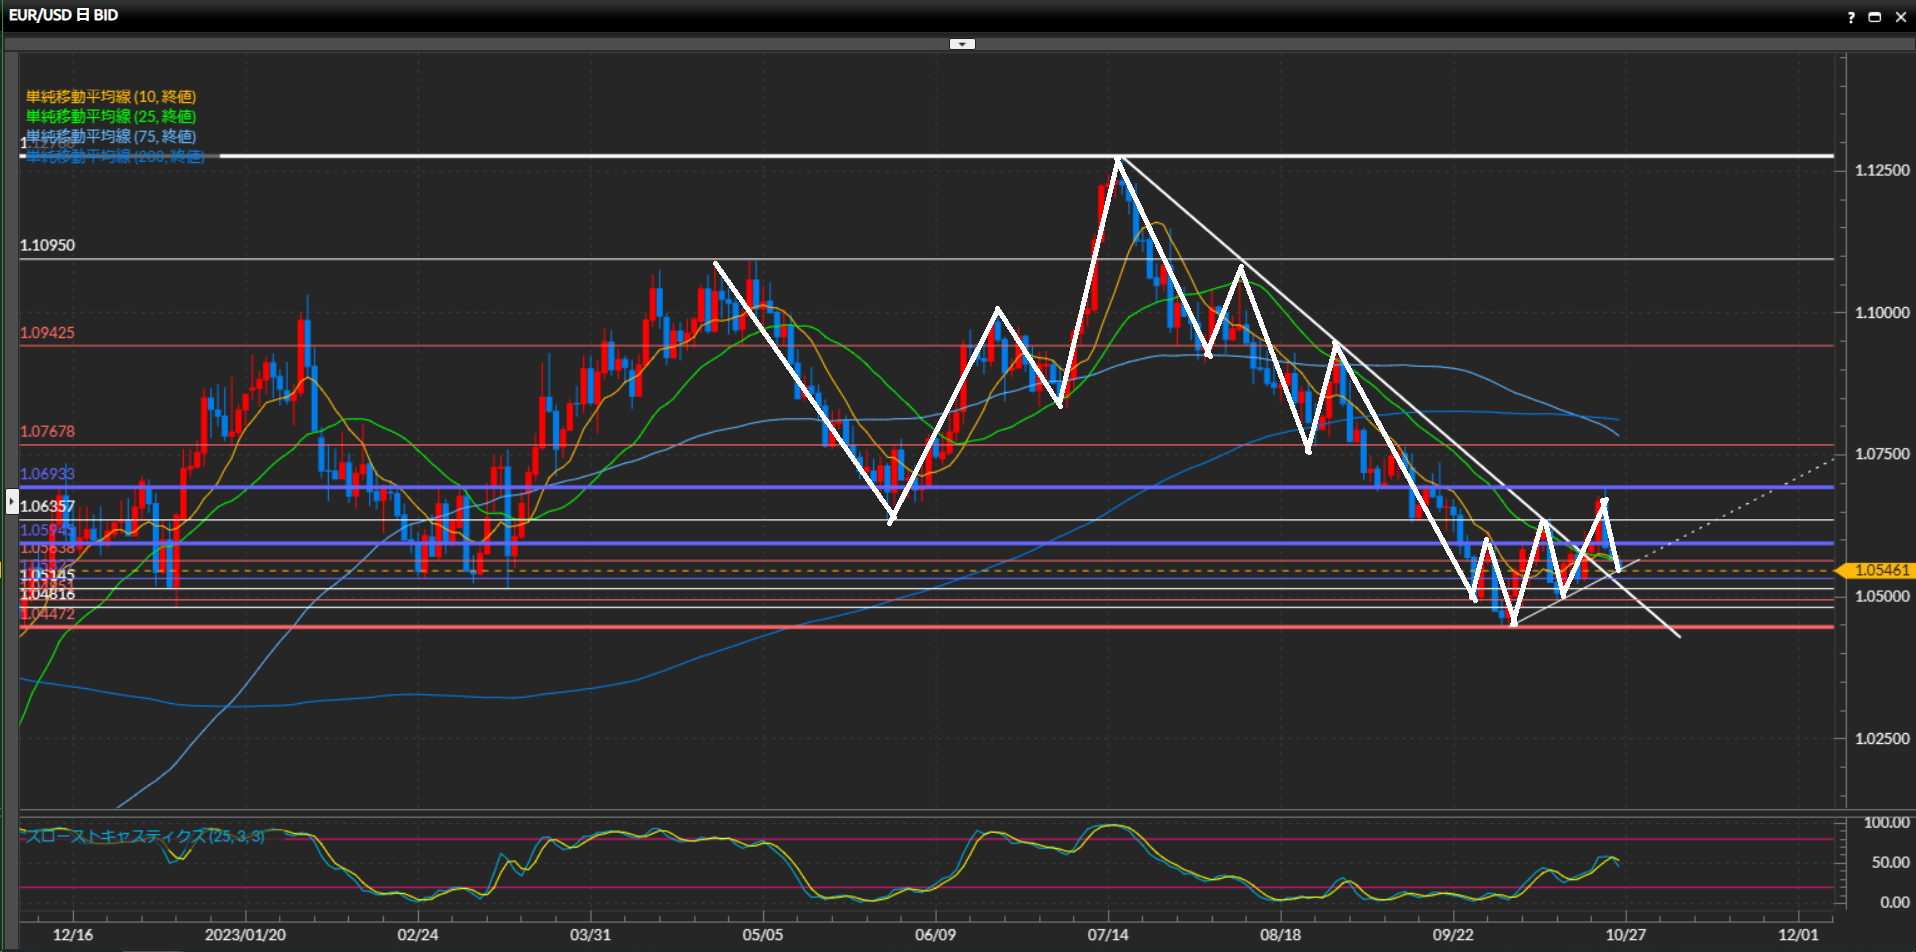This screenshot has width=1916, height=952.
Task: Click the current price tag 1.05461
Action: (1880, 570)
